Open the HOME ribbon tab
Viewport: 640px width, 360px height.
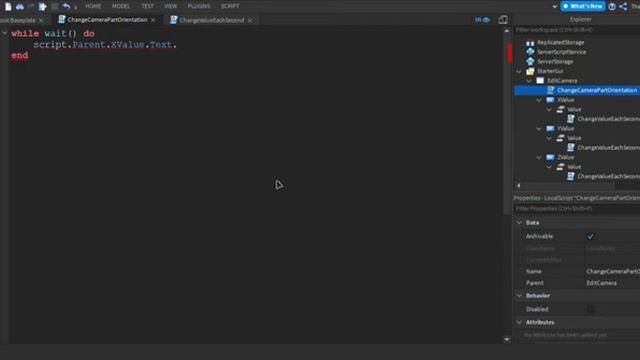93,6
